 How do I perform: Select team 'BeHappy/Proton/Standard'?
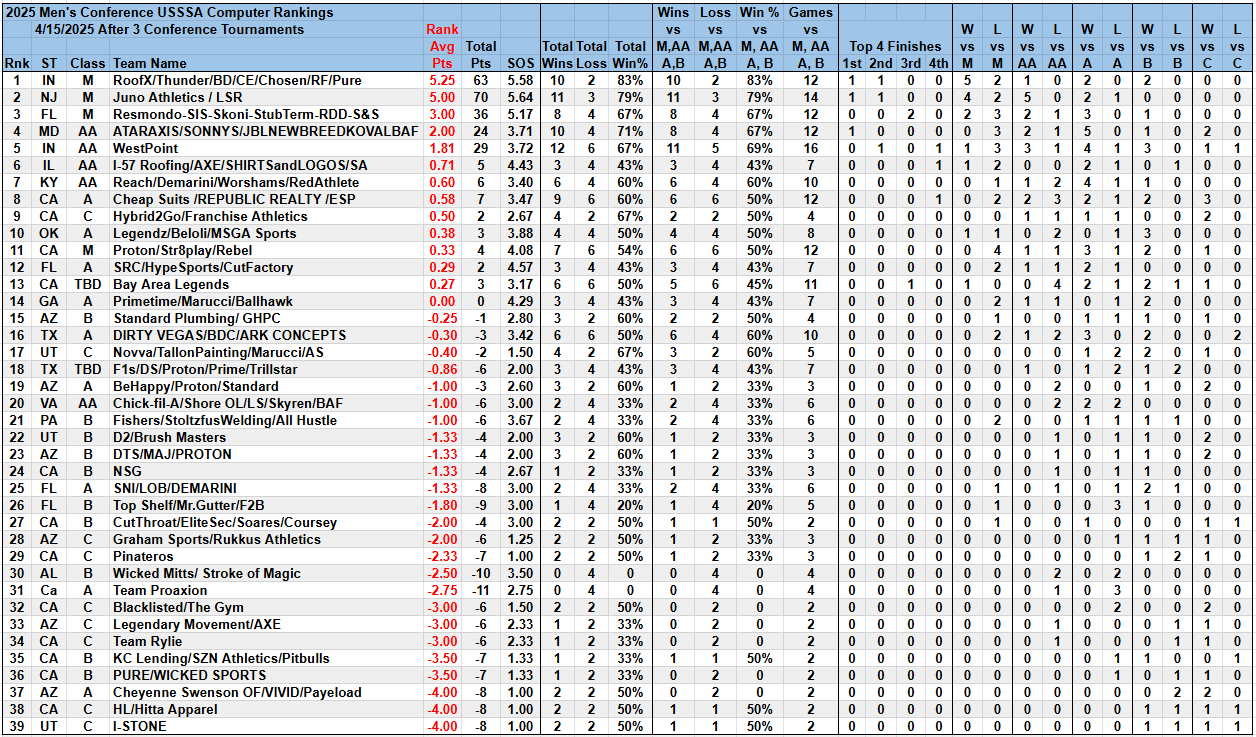[196, 386]
